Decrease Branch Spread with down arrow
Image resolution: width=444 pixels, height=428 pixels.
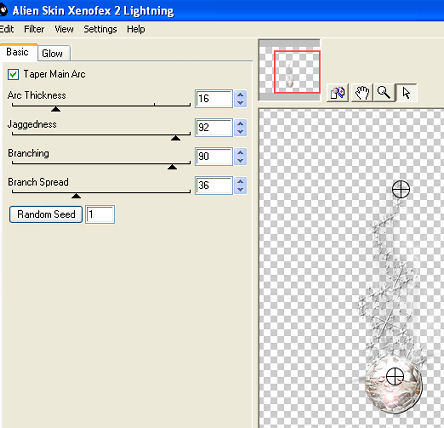pyautogui.click(x=240, y=190)
